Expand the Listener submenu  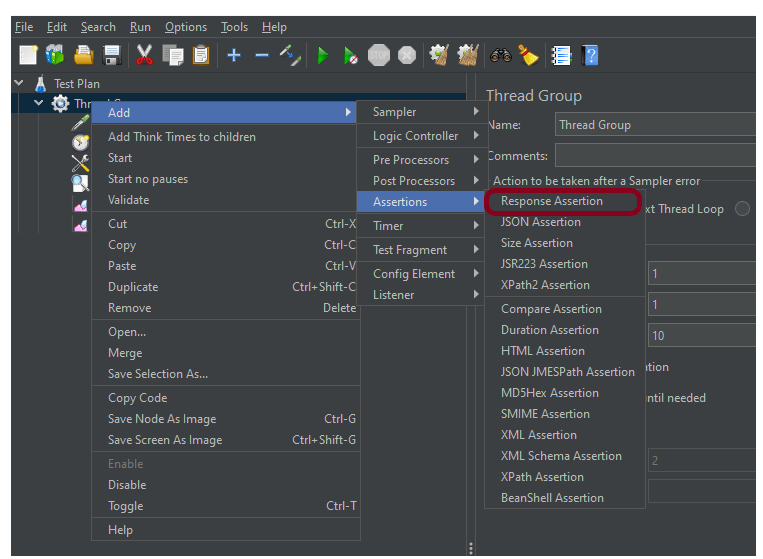(420, 295)
